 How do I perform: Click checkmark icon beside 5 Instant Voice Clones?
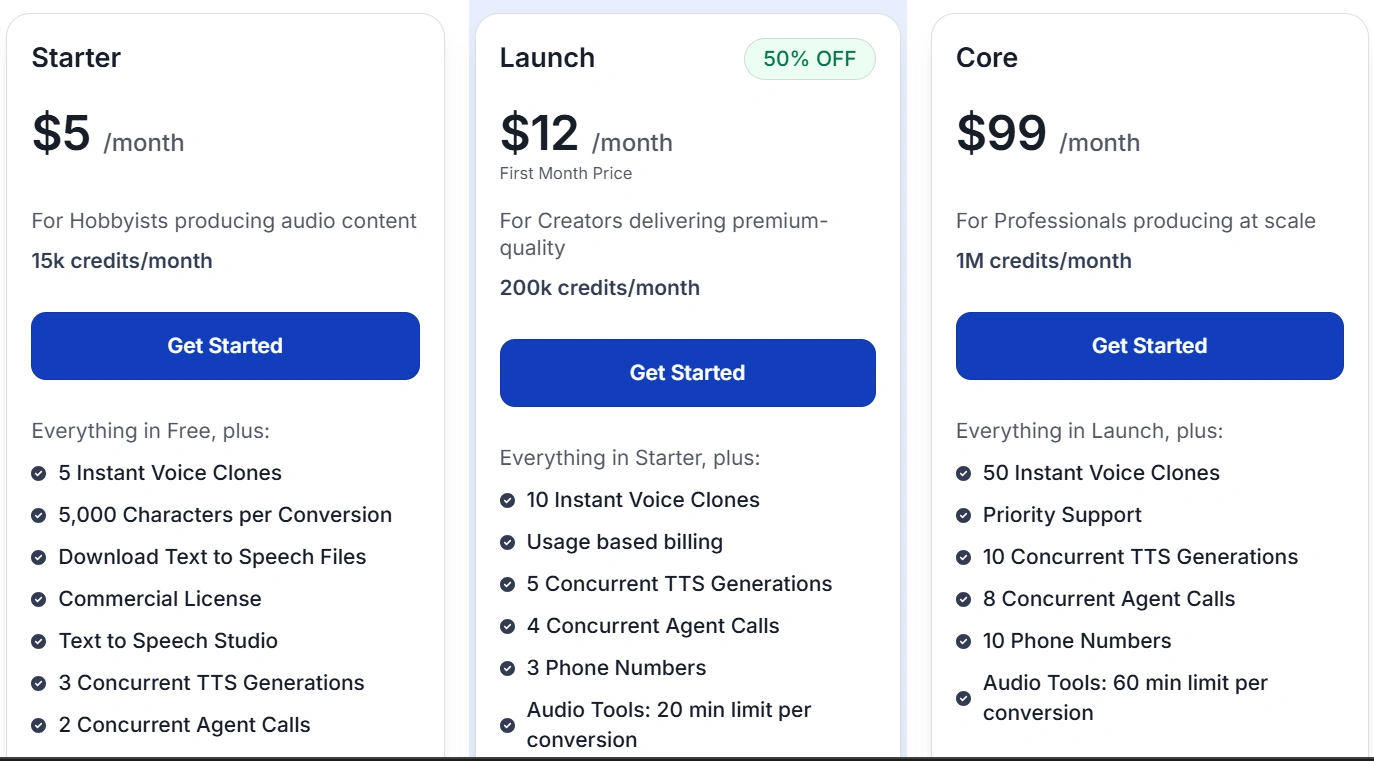38,473
